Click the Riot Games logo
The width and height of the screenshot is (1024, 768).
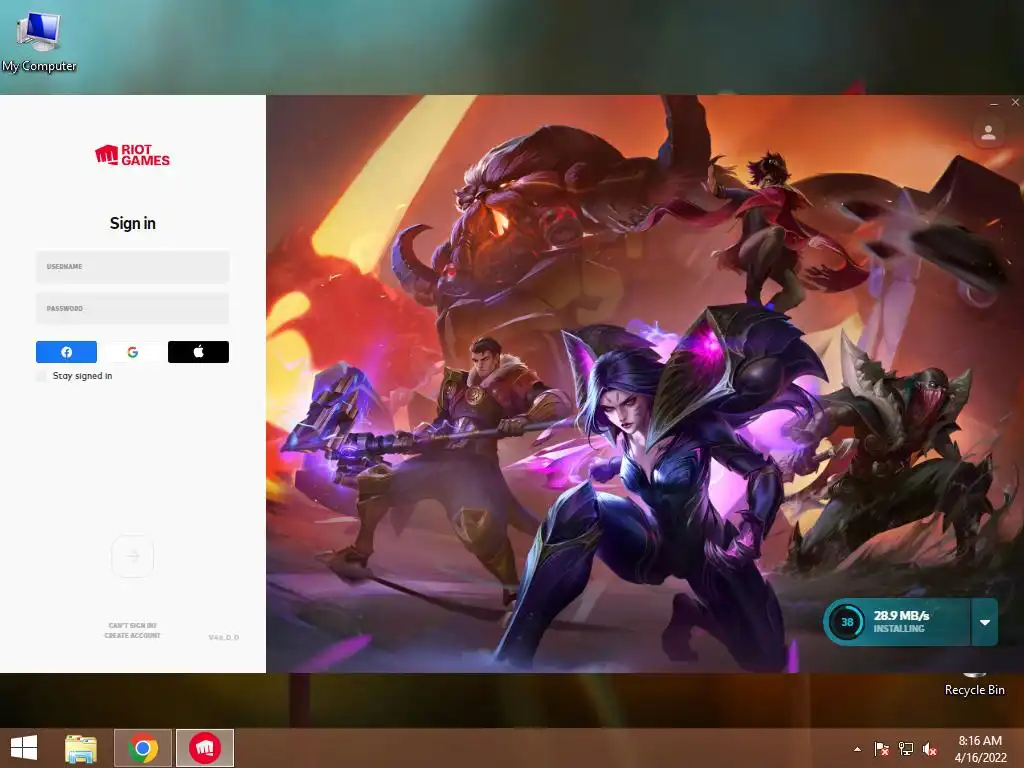coord(133,155)
